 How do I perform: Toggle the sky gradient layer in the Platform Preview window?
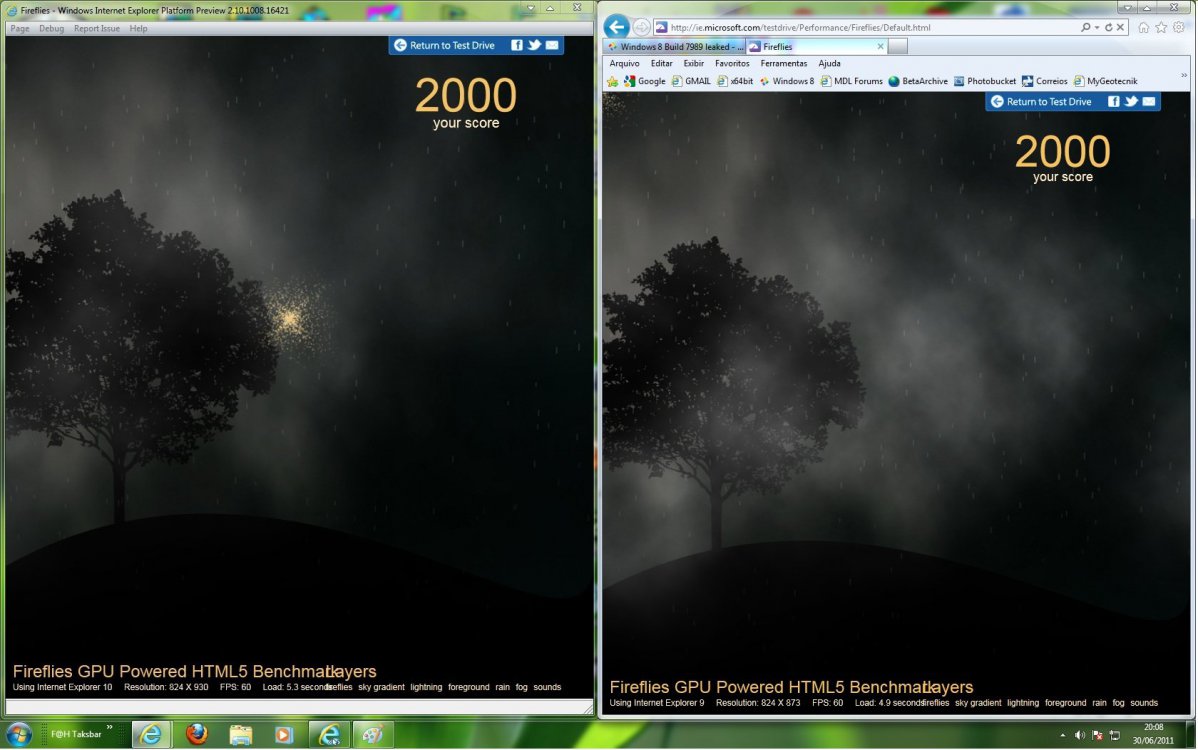[x=381, y=687]
